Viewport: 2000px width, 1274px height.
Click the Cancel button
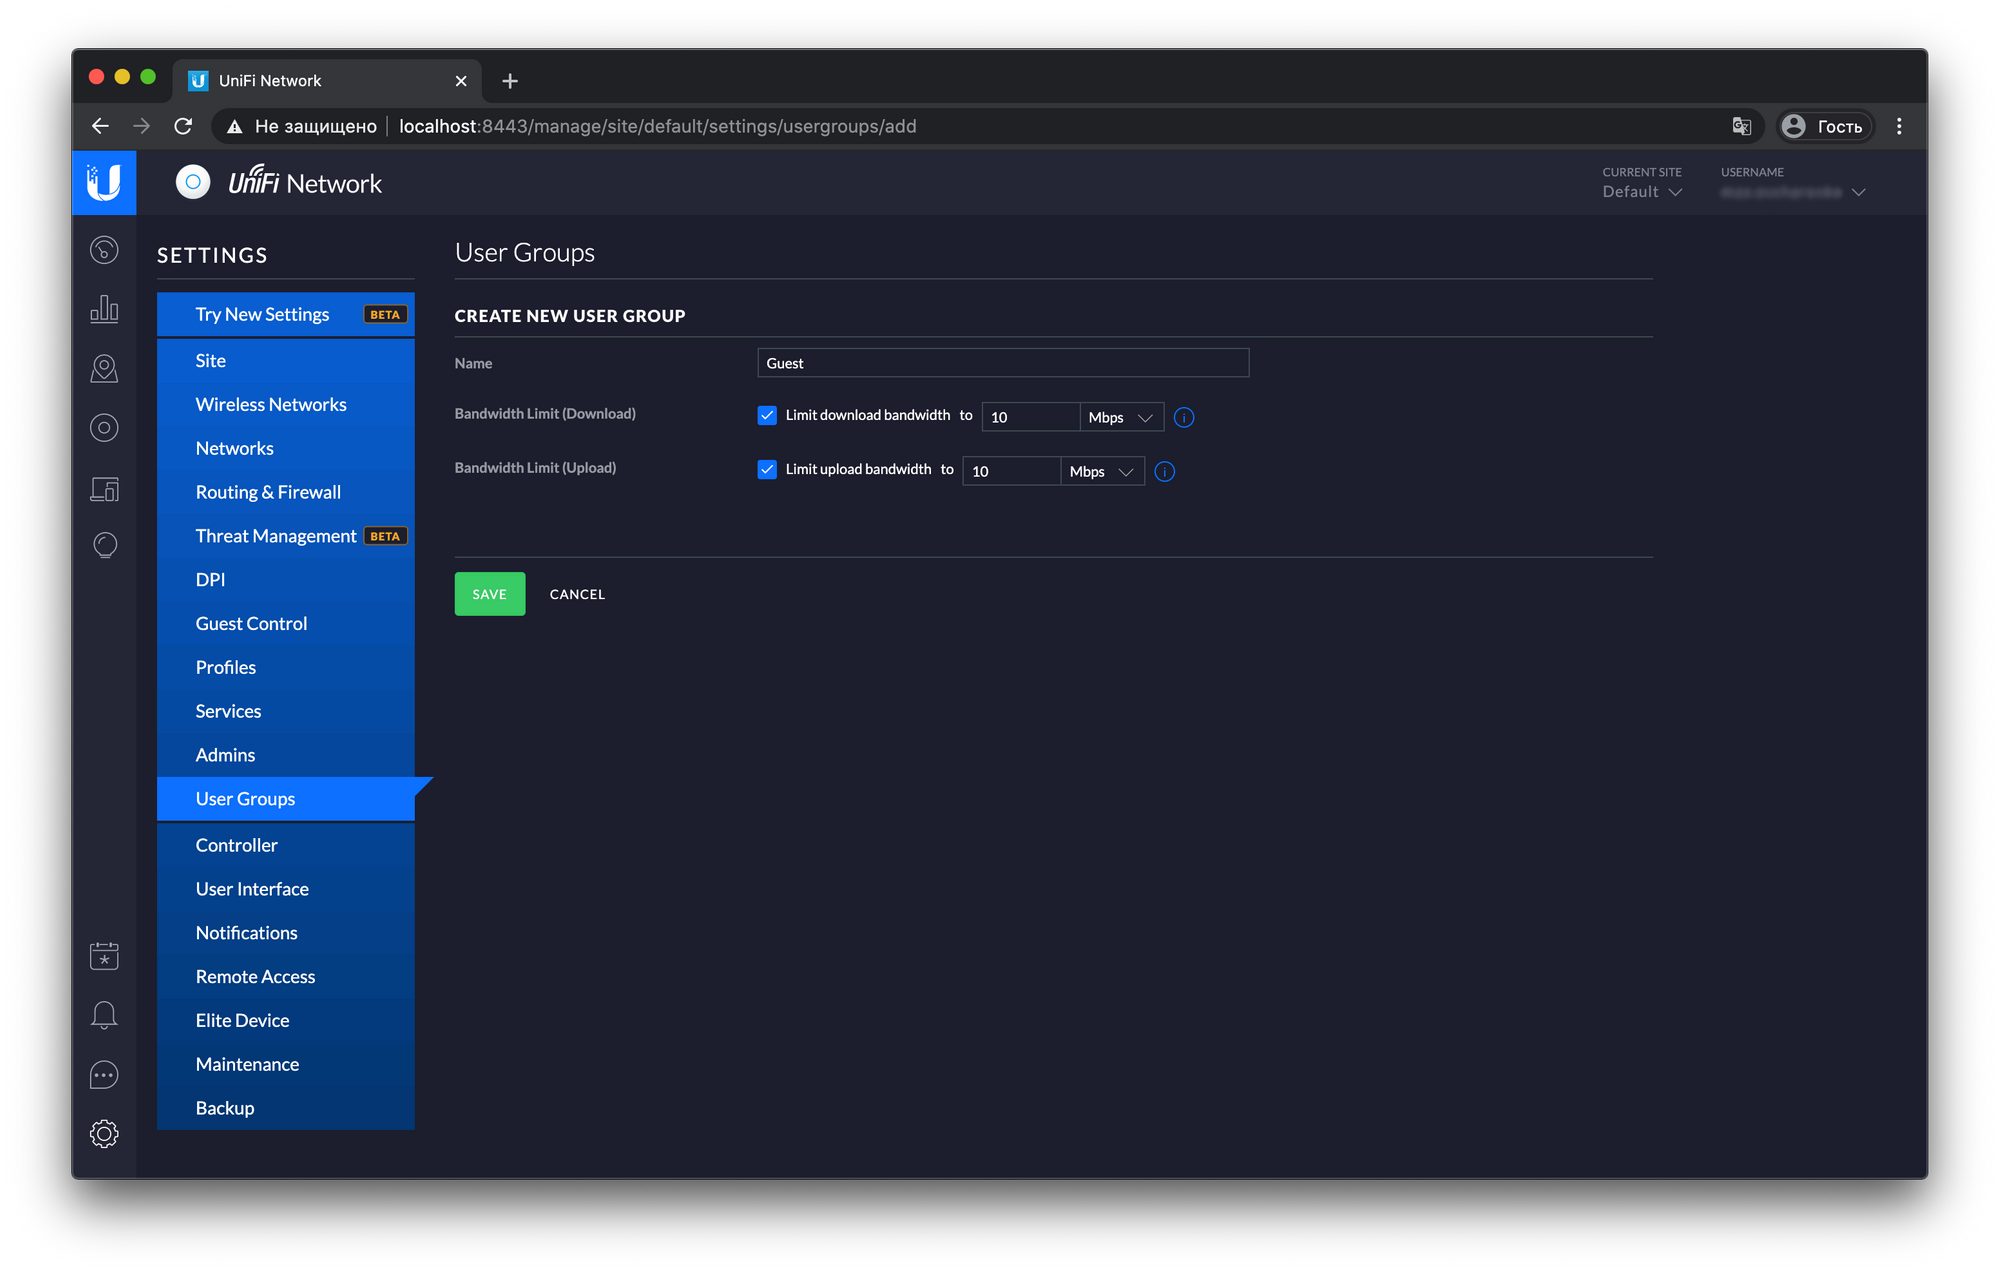577,594
